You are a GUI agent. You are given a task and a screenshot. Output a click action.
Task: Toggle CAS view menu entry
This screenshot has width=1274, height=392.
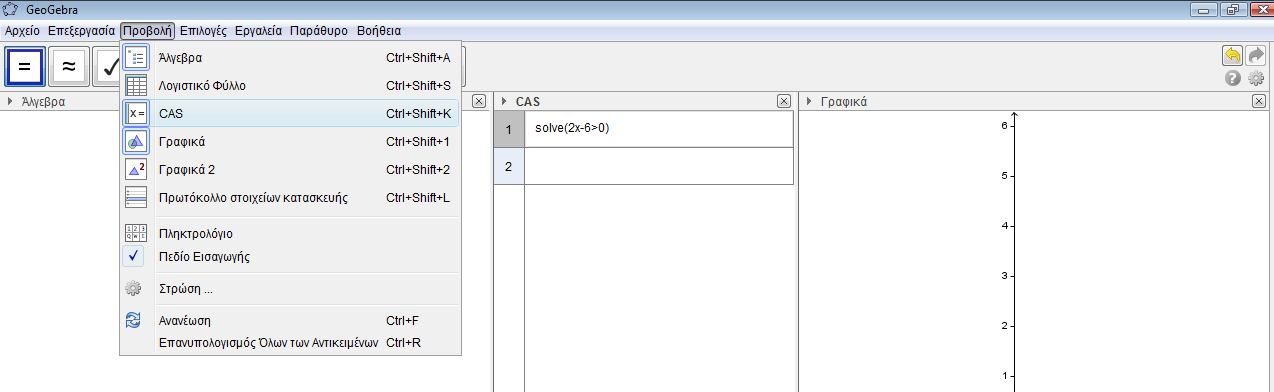point(290,114)
